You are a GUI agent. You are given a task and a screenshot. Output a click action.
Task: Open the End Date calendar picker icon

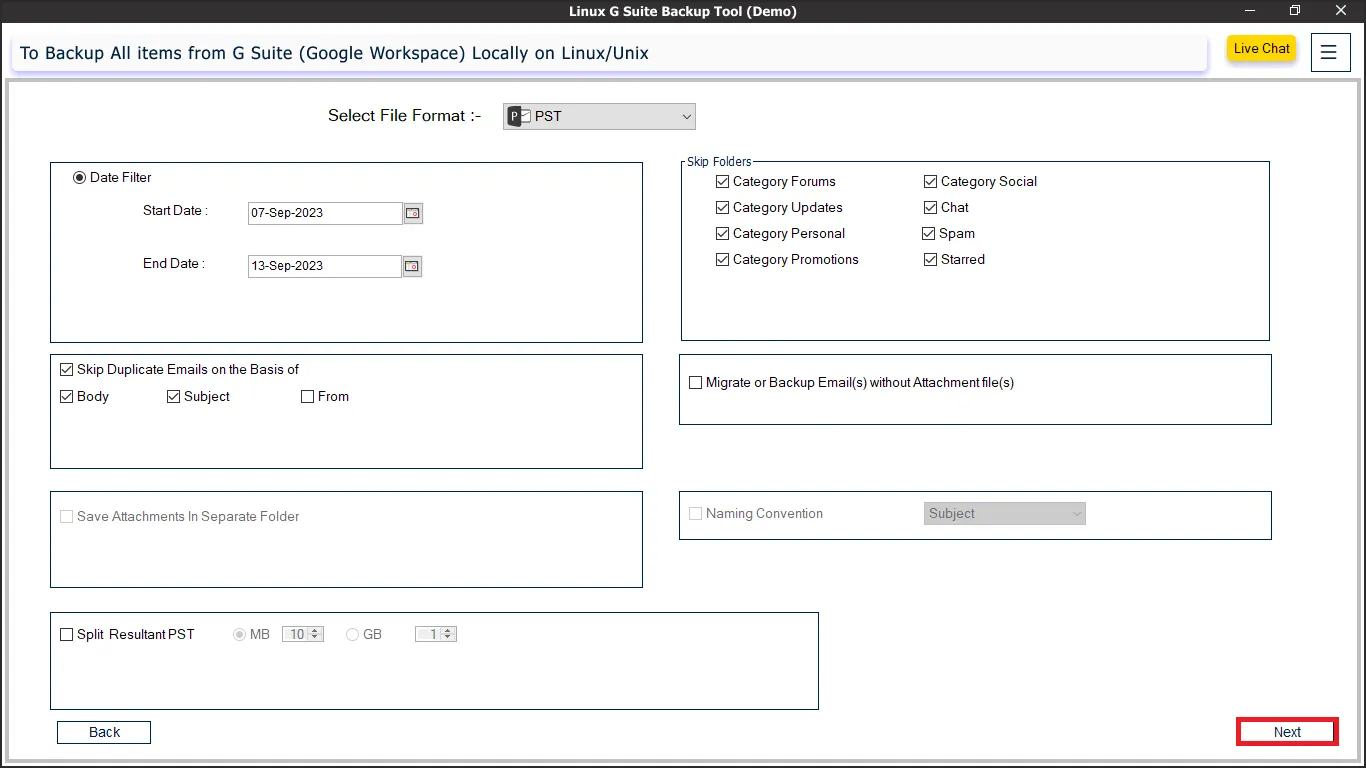pyautogui.click(x=412, y=266)
